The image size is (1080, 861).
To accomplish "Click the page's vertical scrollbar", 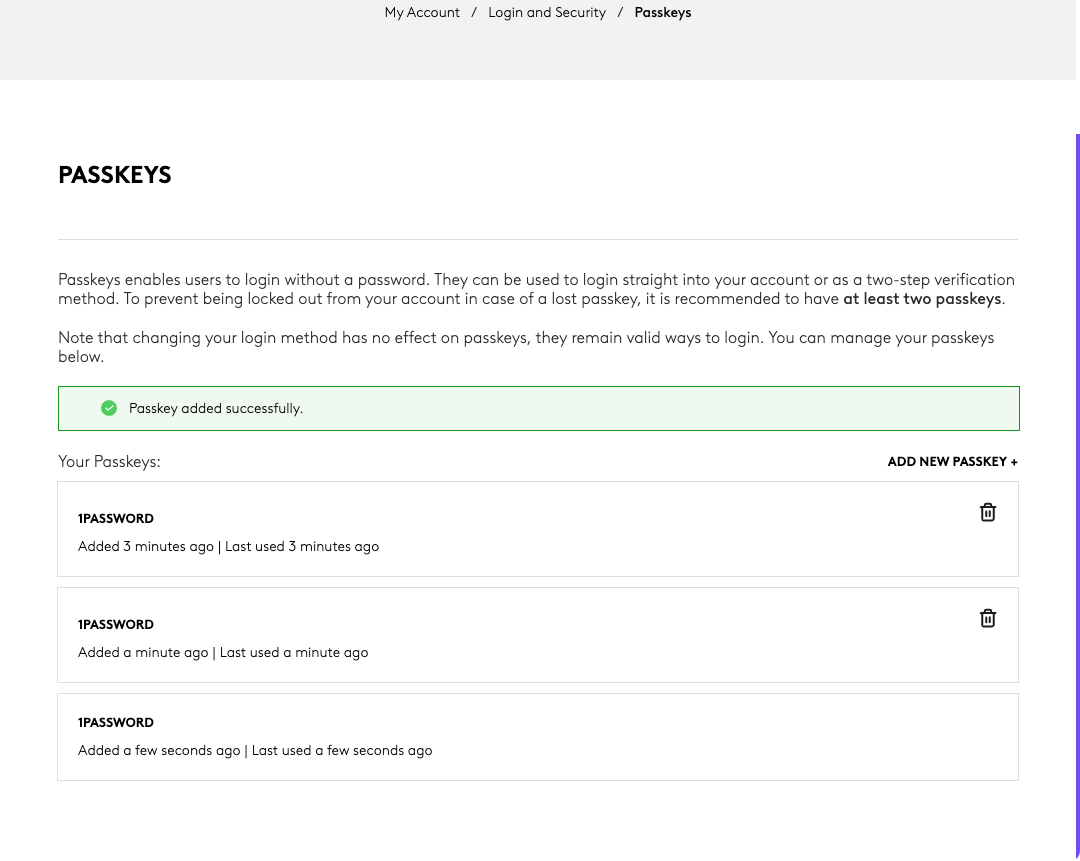I will point(1077,496).
